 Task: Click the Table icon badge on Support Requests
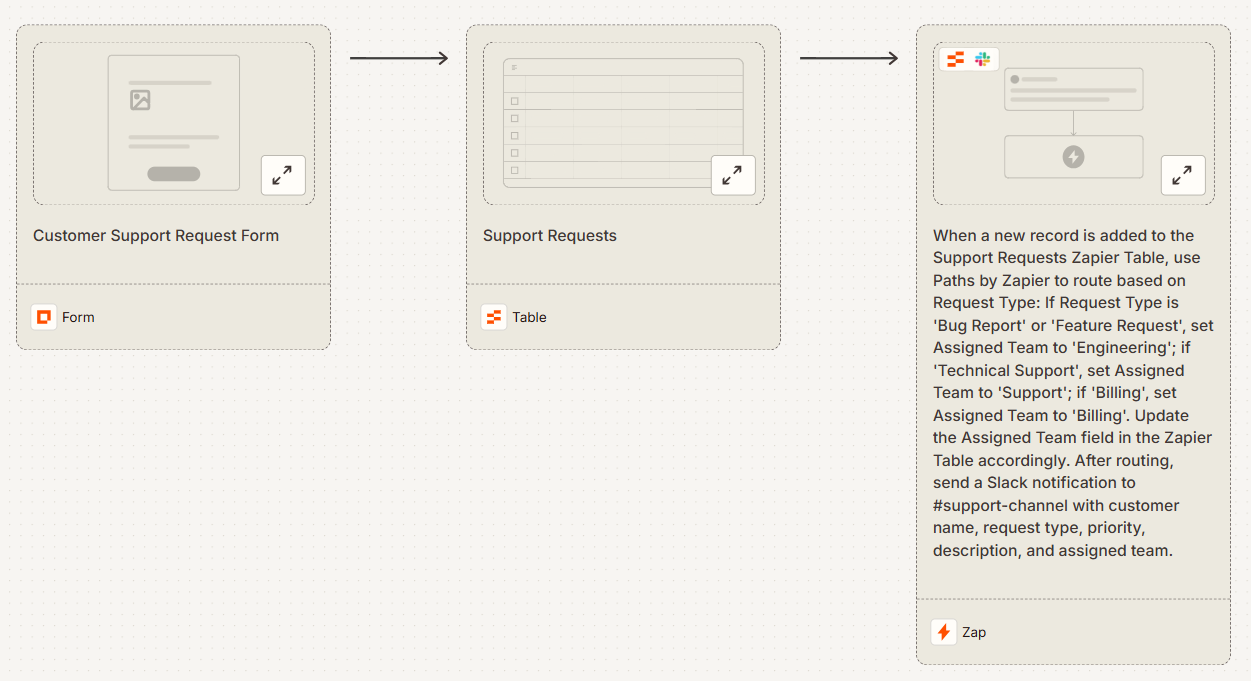[x=494, y=316]
